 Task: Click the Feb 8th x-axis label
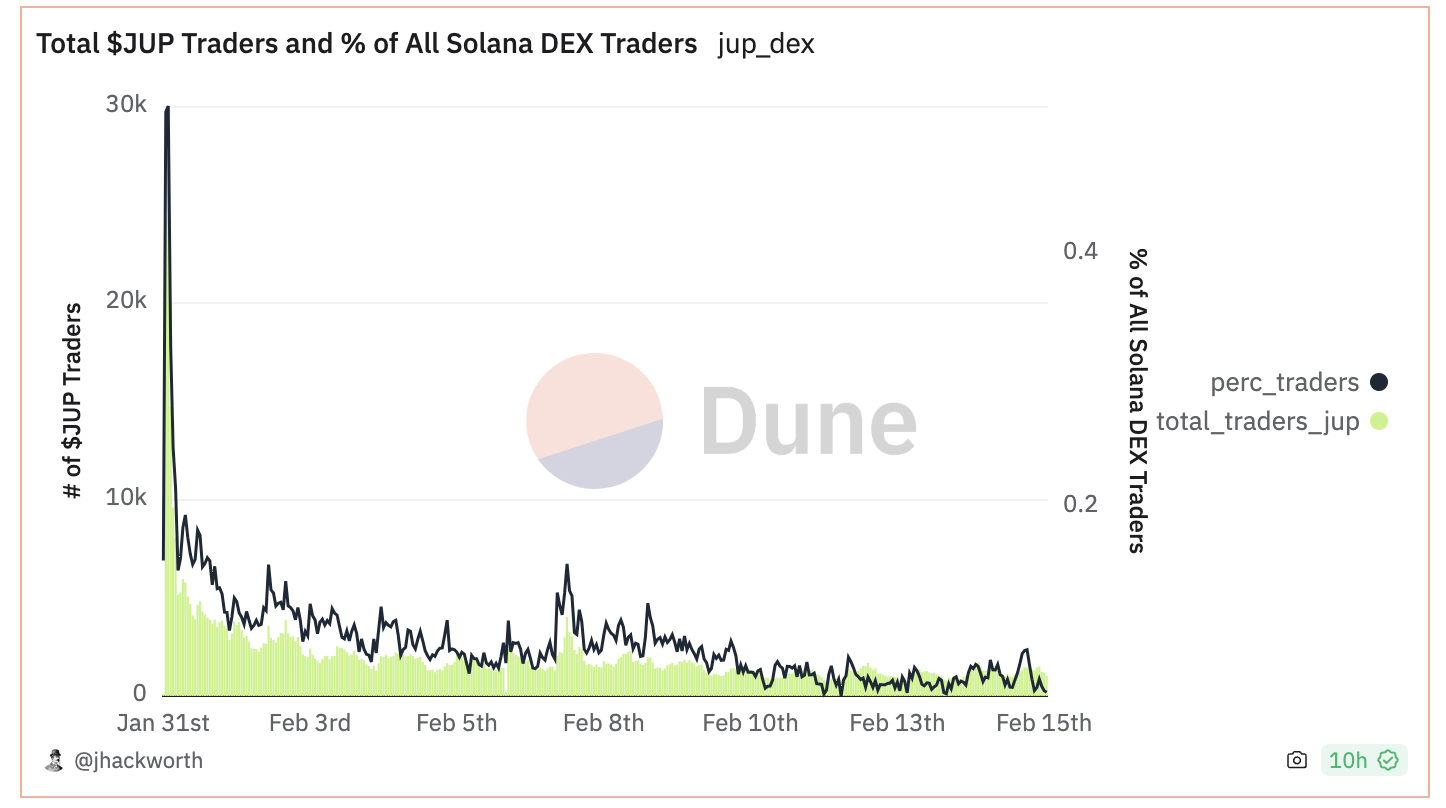(x=603, y=723)
